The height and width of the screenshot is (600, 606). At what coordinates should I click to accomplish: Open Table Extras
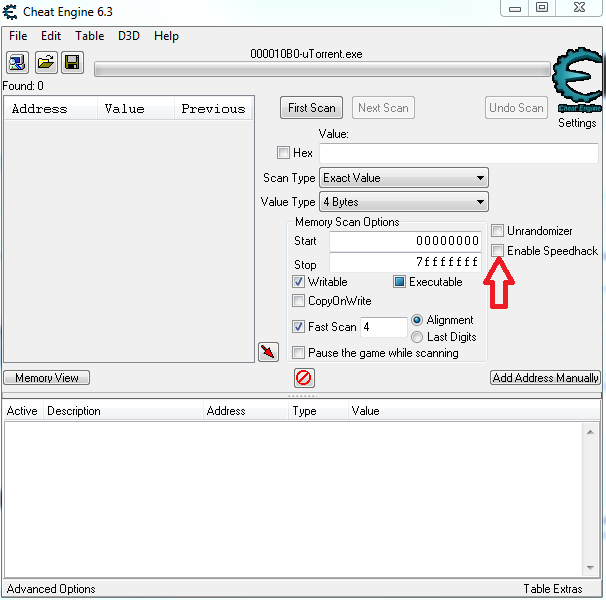tap(553, 589)
